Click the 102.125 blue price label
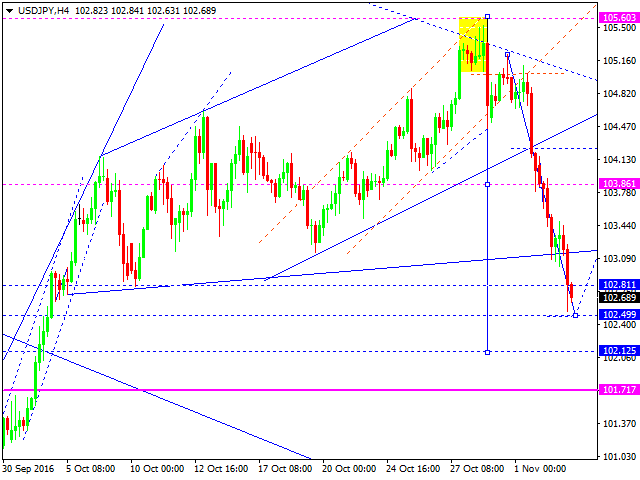 pos(619,351)
